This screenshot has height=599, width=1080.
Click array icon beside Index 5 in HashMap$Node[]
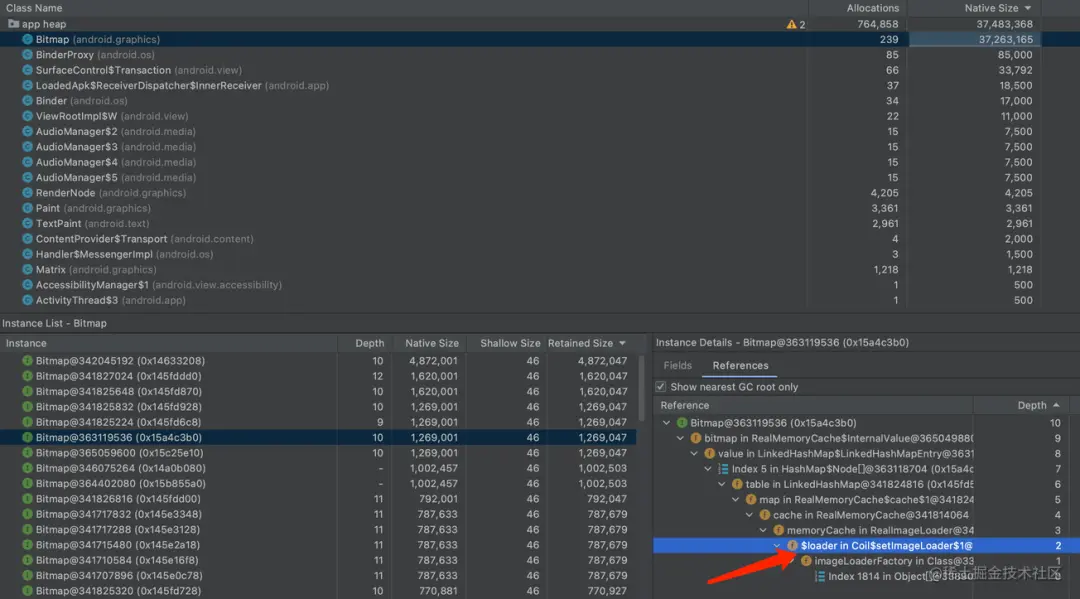[723, 469]
